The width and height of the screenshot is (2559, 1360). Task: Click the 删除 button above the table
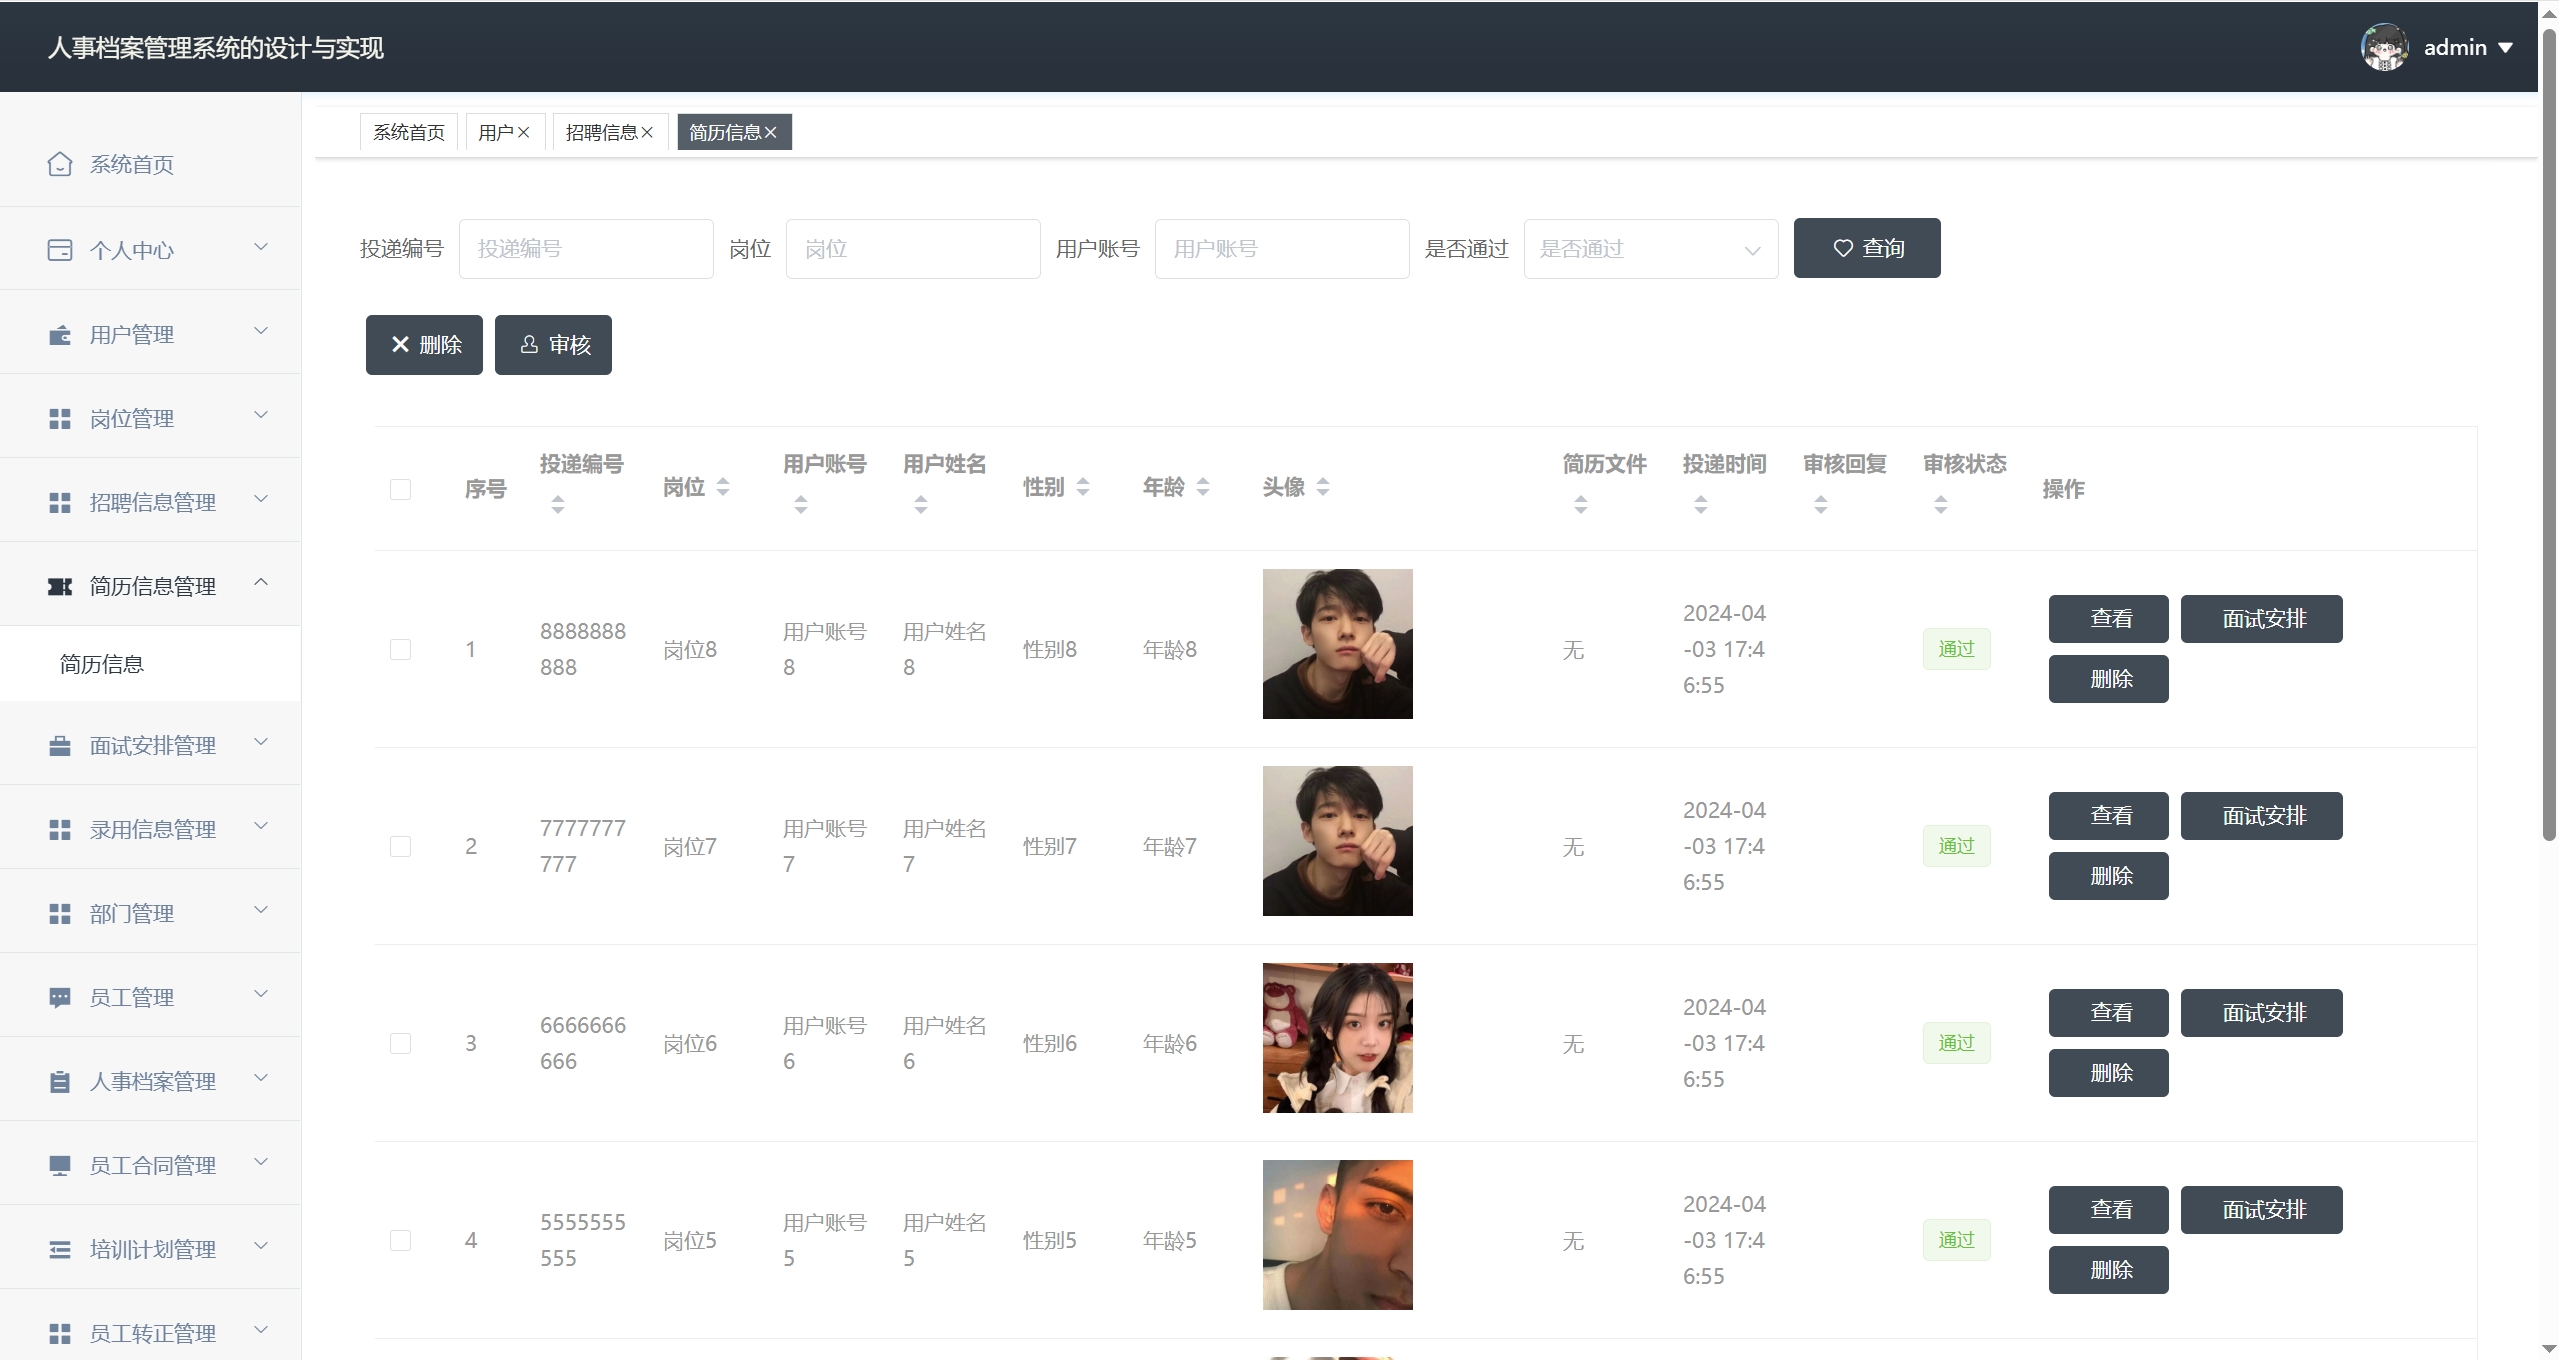tap(424, 345)
